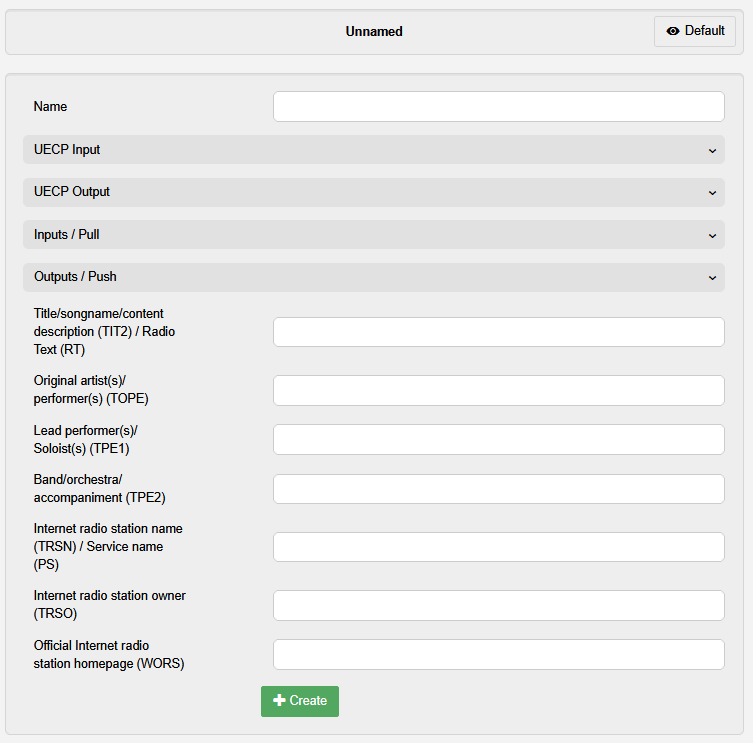Click the Title/songname (TIT2) Radio Text field
This screenshot has width=753, height=743.
[x=498, y=332]
